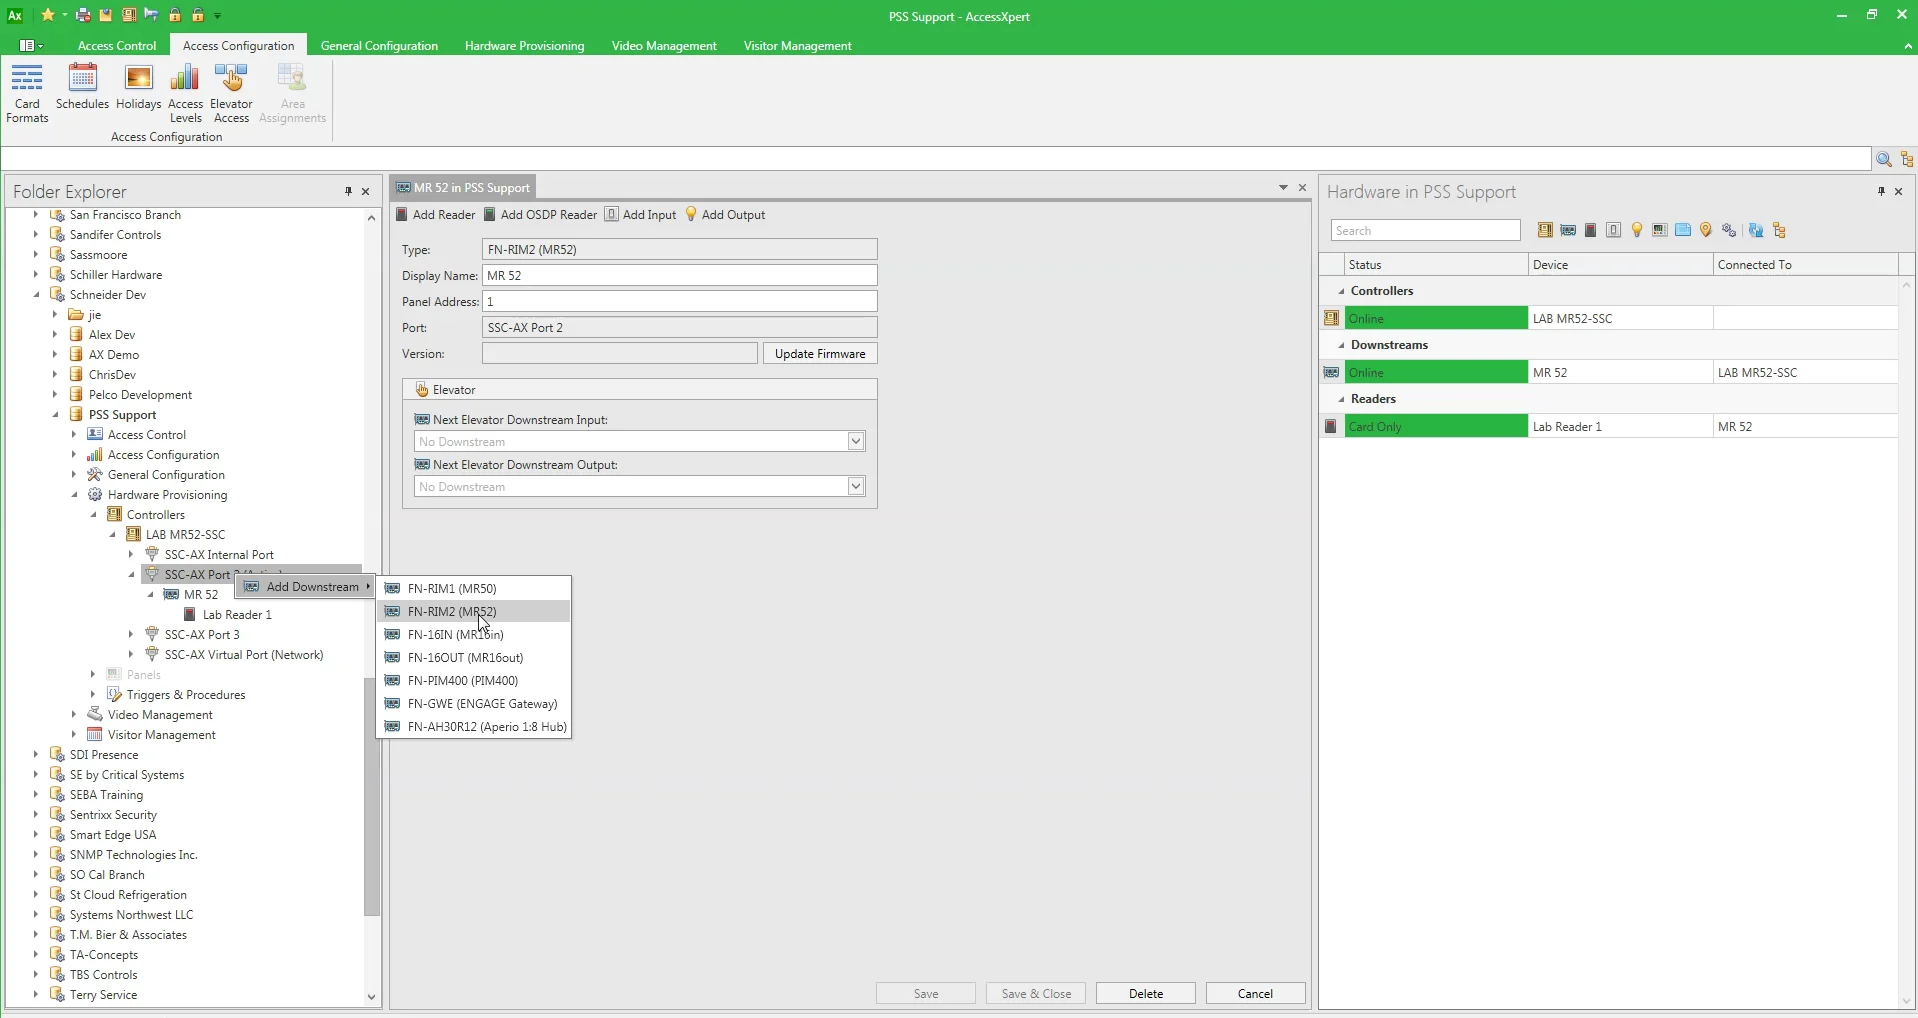Open the Next Elevator Downstream Input dropdown
The width and height of the screenshot is (1918, 1018).
point(855,441)
